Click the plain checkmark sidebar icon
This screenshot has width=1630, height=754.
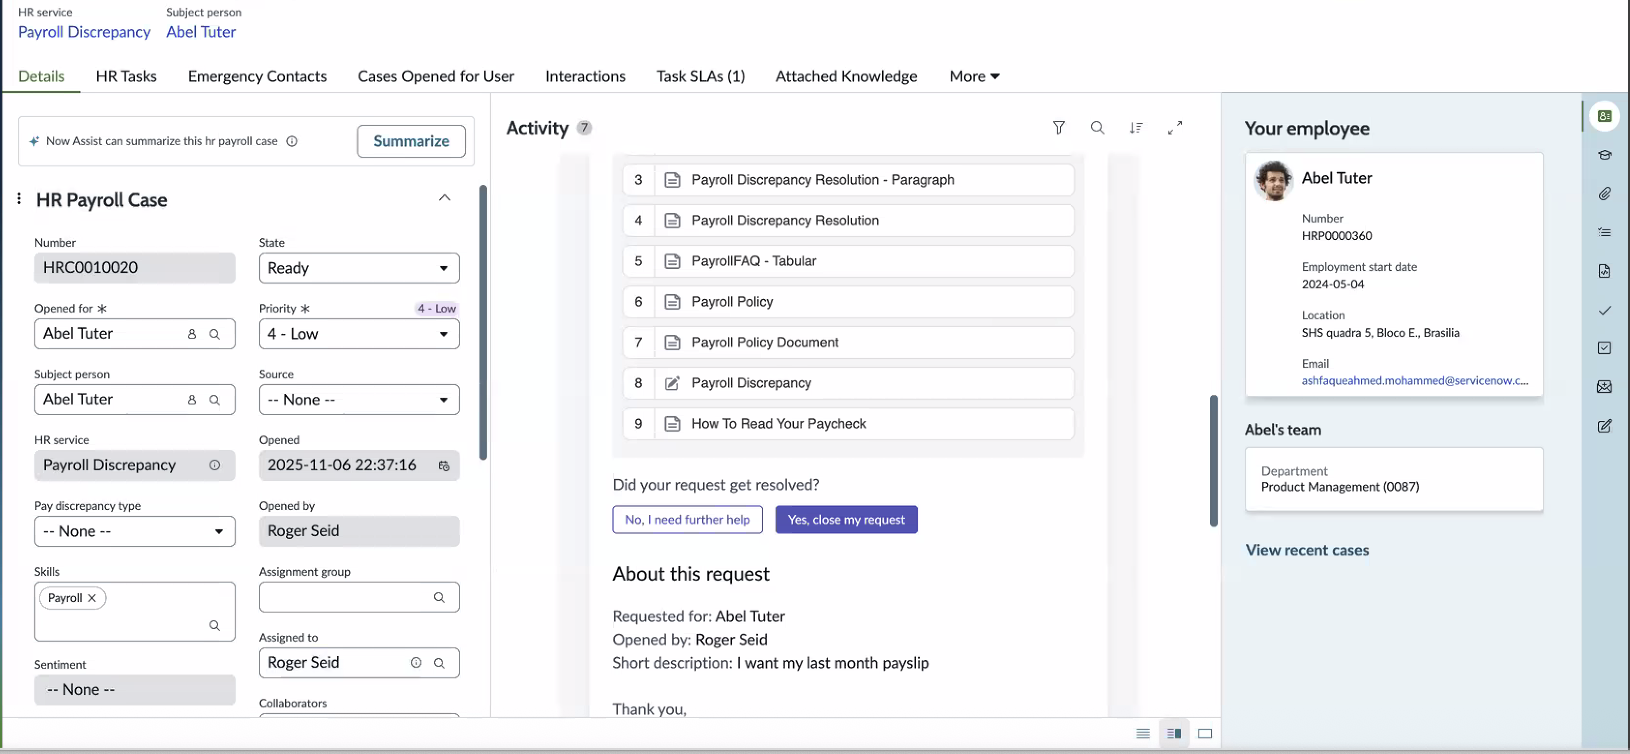point(1605,310)
